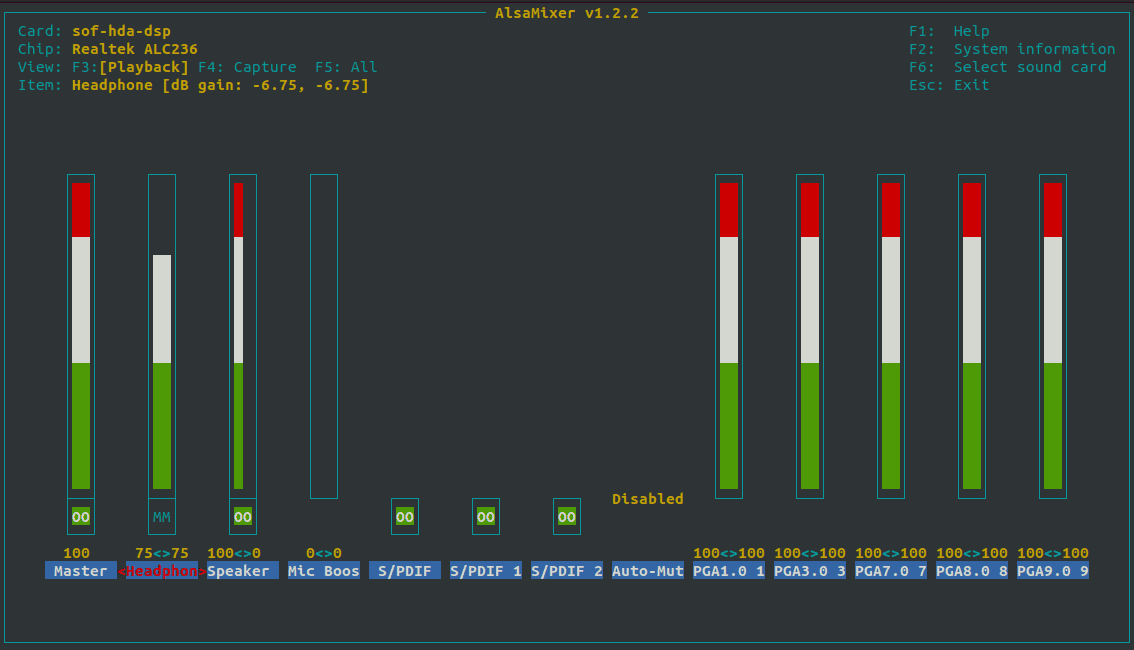Toggle the S/PDIF mute box
This screenshot has width=1134, height=650.
[x=405, y=517]
